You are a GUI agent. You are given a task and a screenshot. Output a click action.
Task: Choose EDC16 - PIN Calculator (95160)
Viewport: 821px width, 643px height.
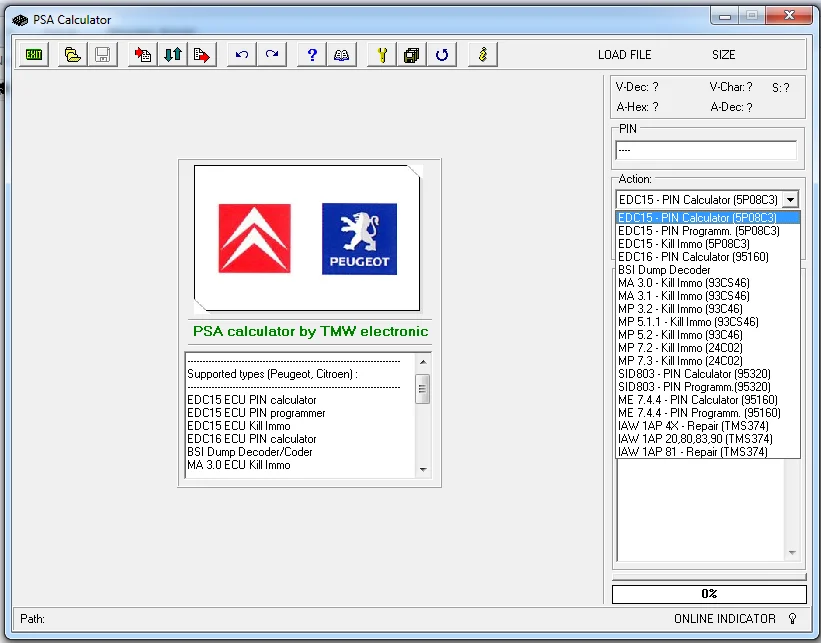(708, 257)
